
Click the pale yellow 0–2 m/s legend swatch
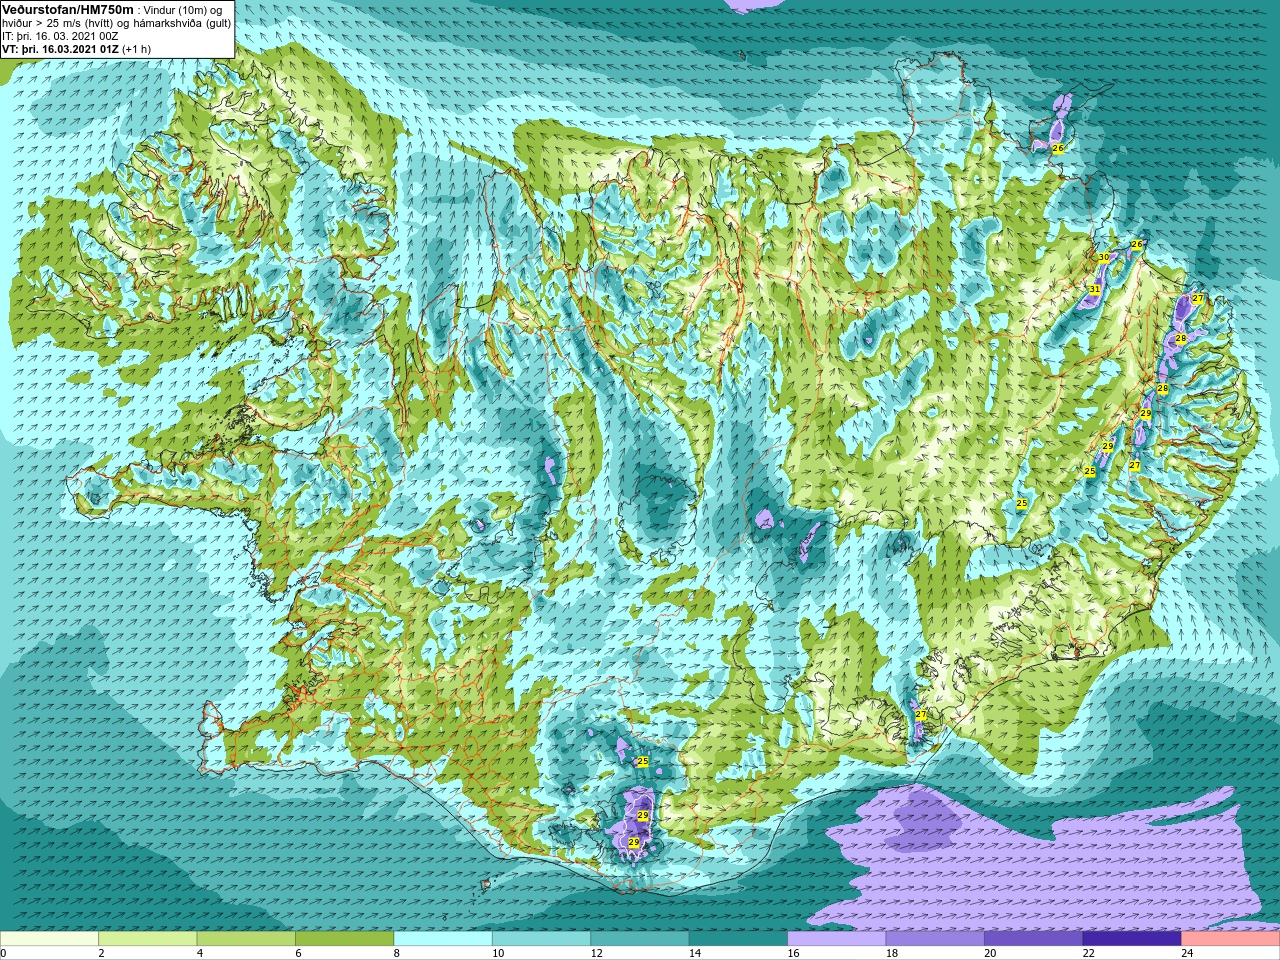(49, 939)
